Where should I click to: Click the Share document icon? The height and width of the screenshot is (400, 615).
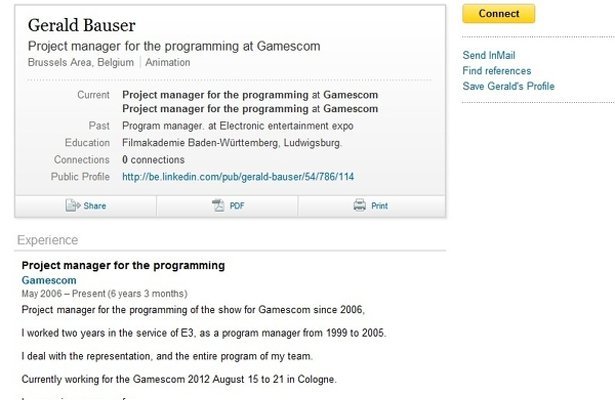tap(73, 205)
